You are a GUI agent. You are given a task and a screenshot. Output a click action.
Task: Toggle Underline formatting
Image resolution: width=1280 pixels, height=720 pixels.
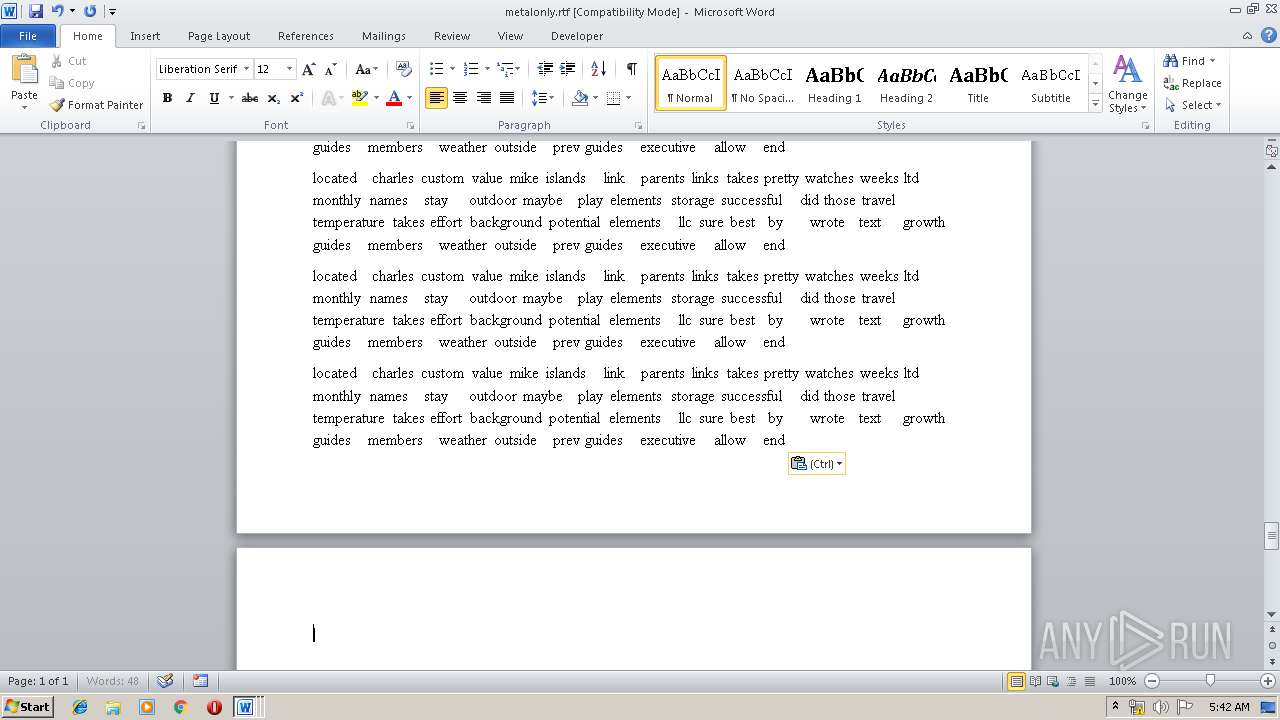click(213, 98)
